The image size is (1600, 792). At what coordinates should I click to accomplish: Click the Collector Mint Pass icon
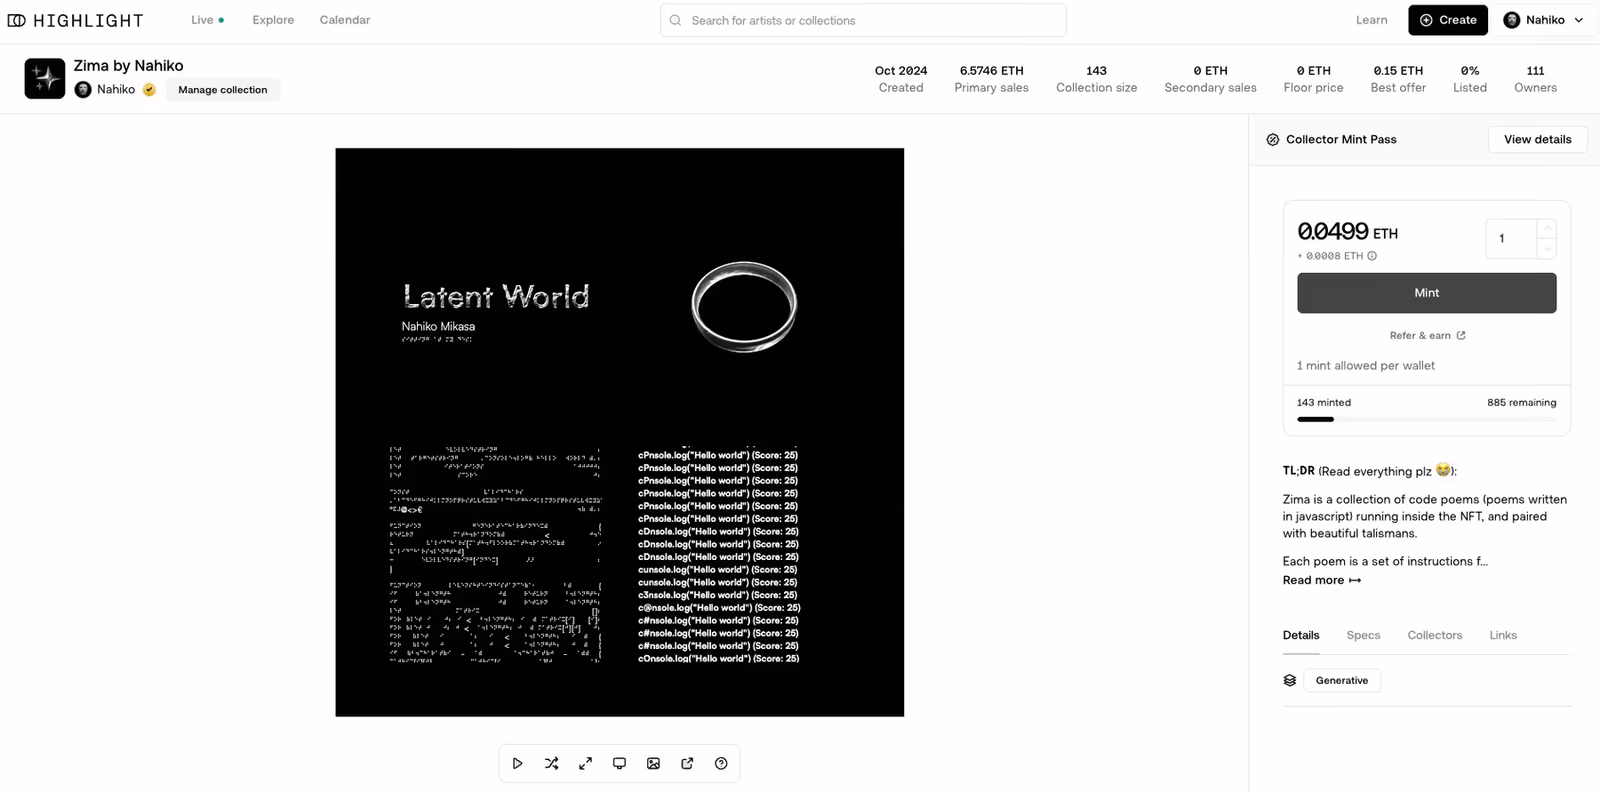[x=1272, y=140]
